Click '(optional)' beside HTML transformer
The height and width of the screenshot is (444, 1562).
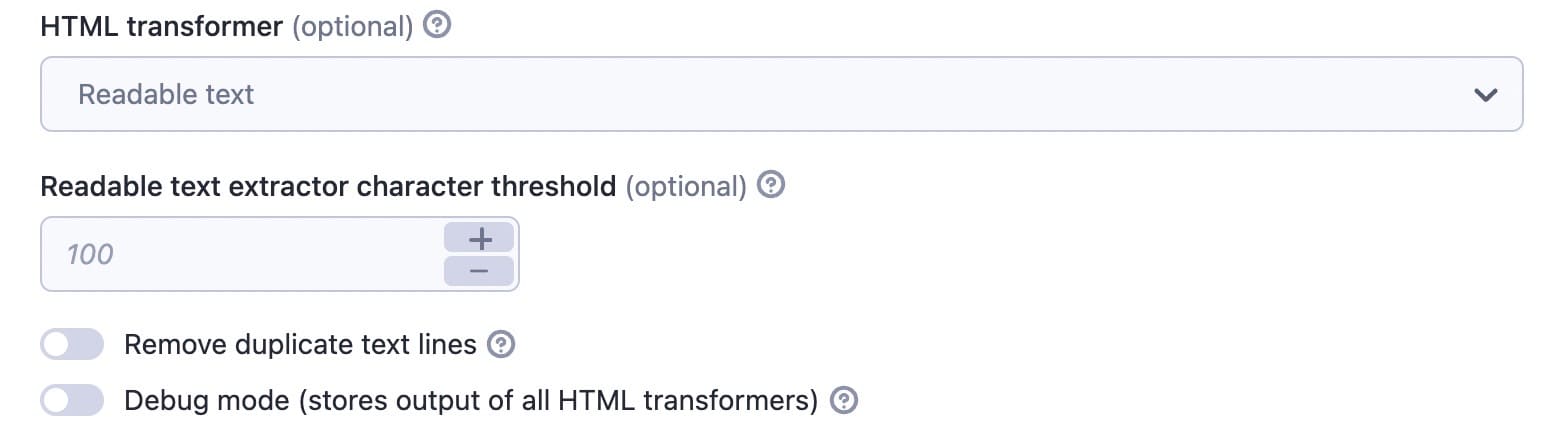tap(352, 27)
